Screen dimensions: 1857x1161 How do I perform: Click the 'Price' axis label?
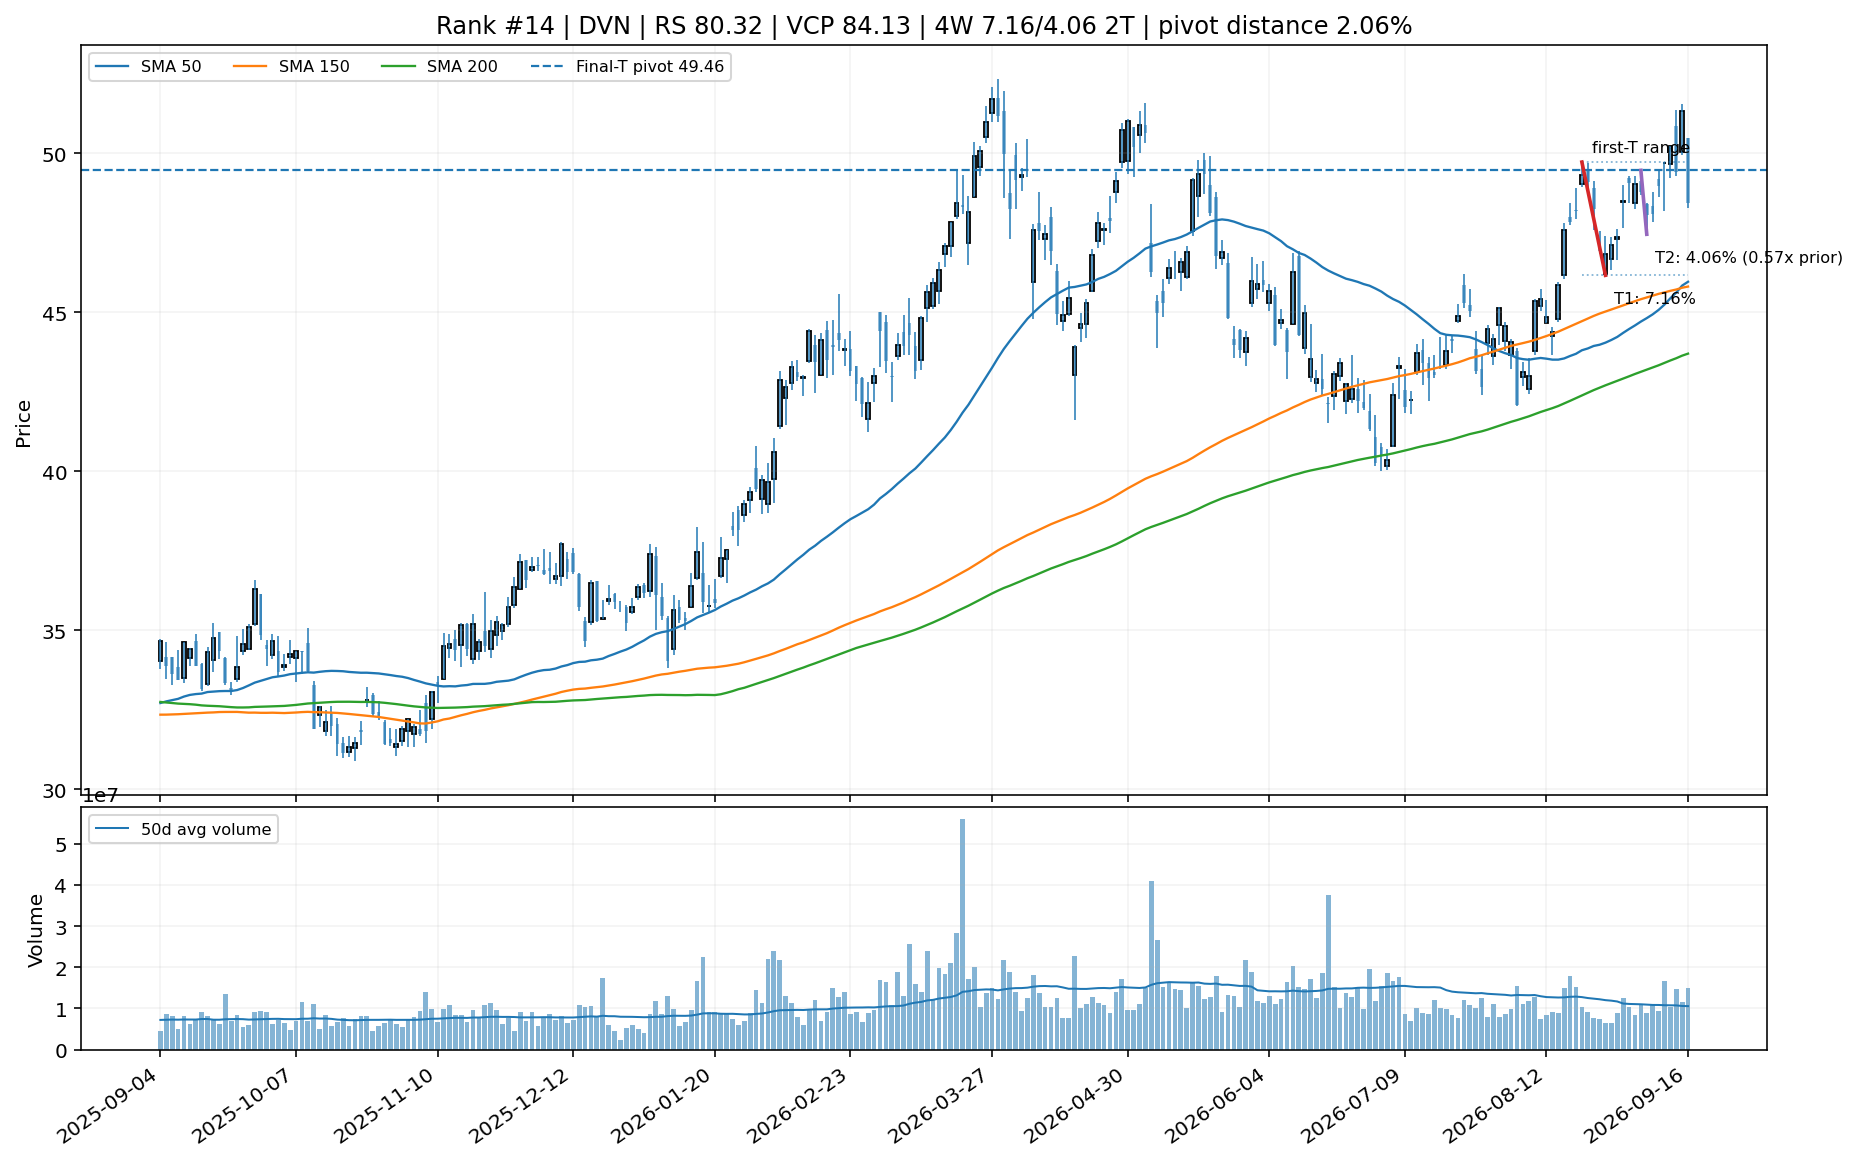pos(24,424)
